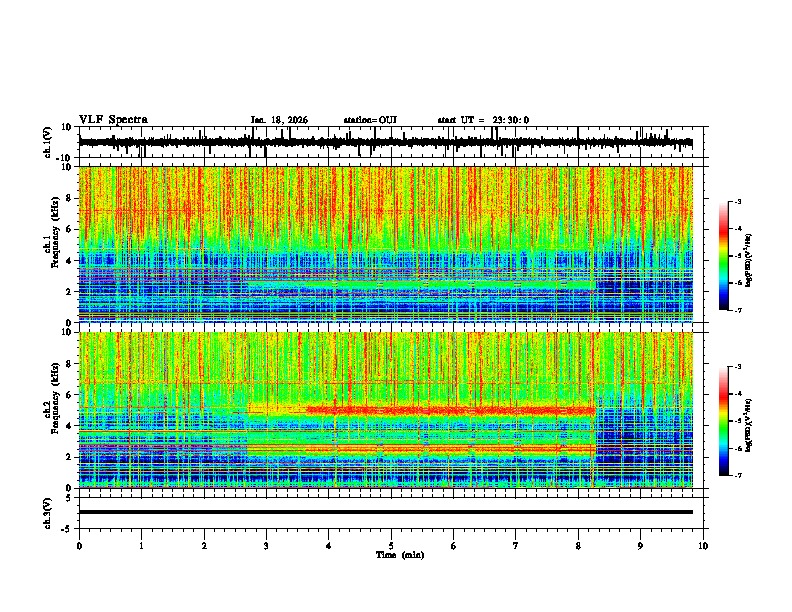
Task: Click Time axis tick label "10"
Action: coord(703,546)
